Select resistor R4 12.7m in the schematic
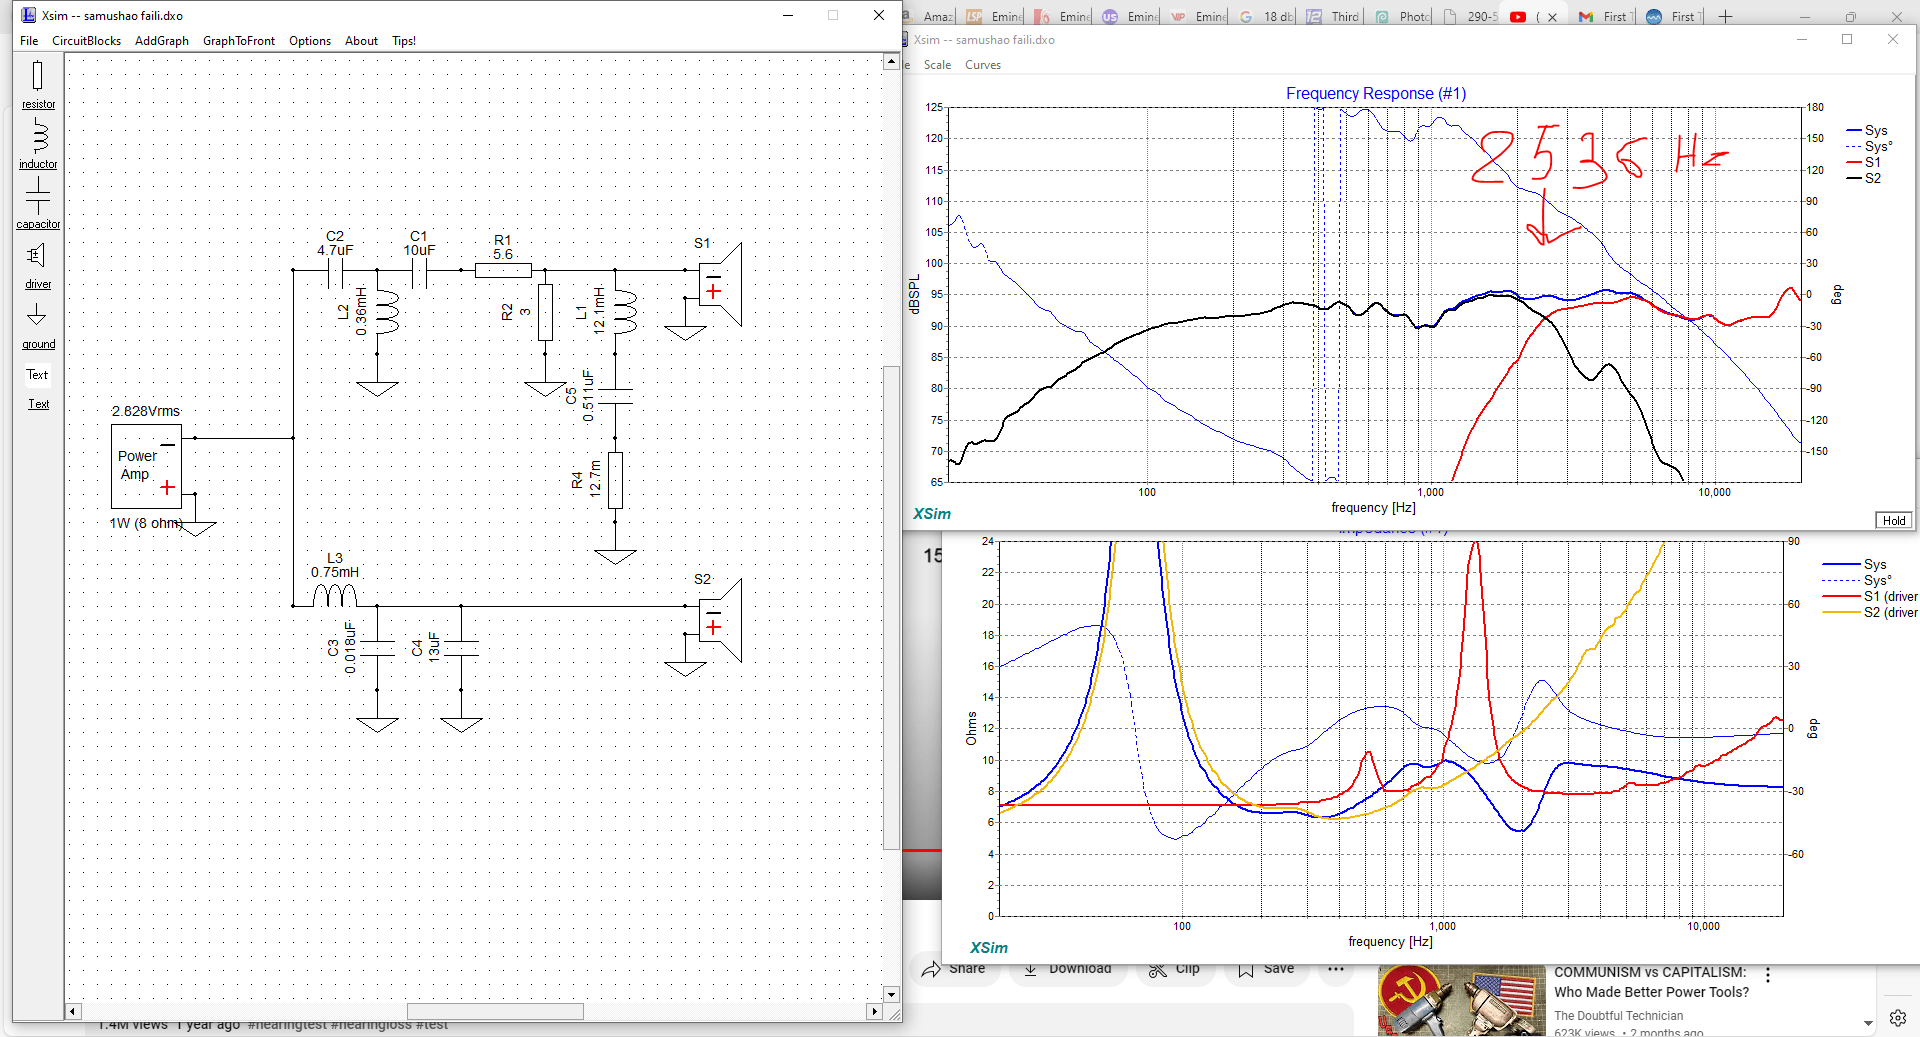This screenshot has width=1920, height=1037. point(614,480)
